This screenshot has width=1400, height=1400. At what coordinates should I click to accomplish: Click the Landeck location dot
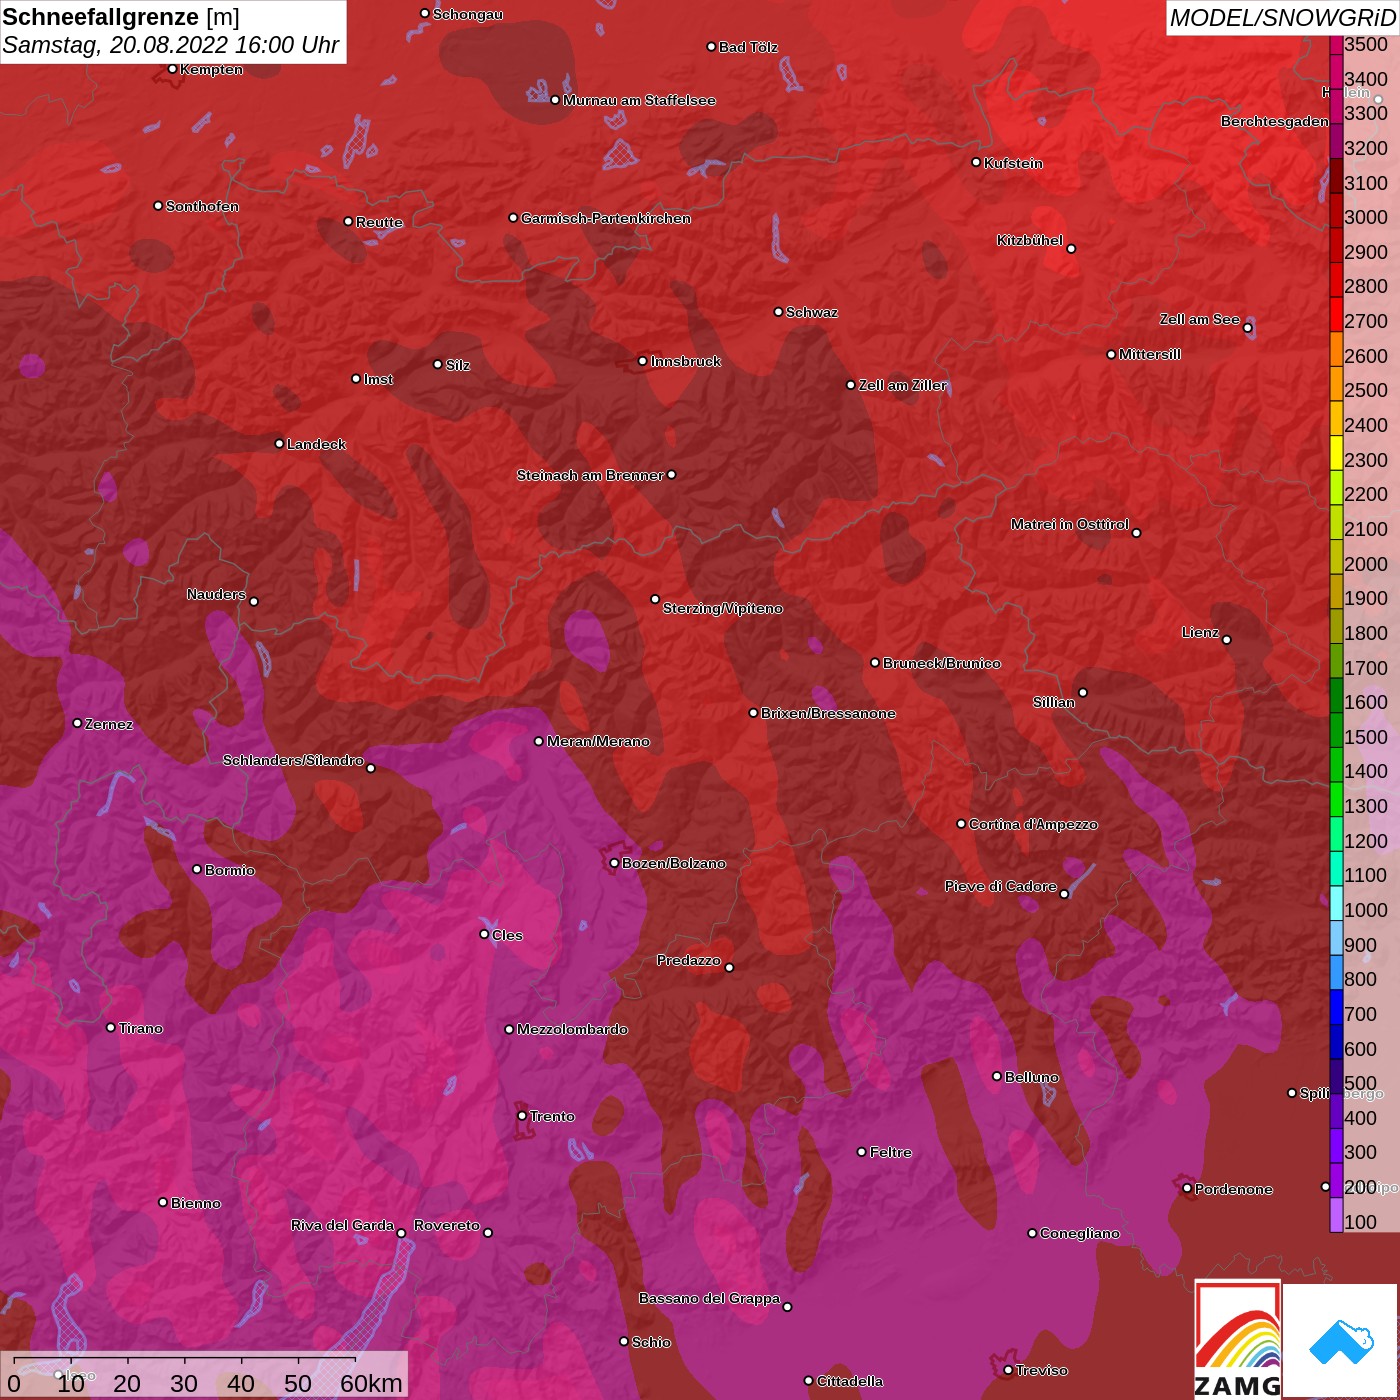pyautogui.click(x=279, y=443)
